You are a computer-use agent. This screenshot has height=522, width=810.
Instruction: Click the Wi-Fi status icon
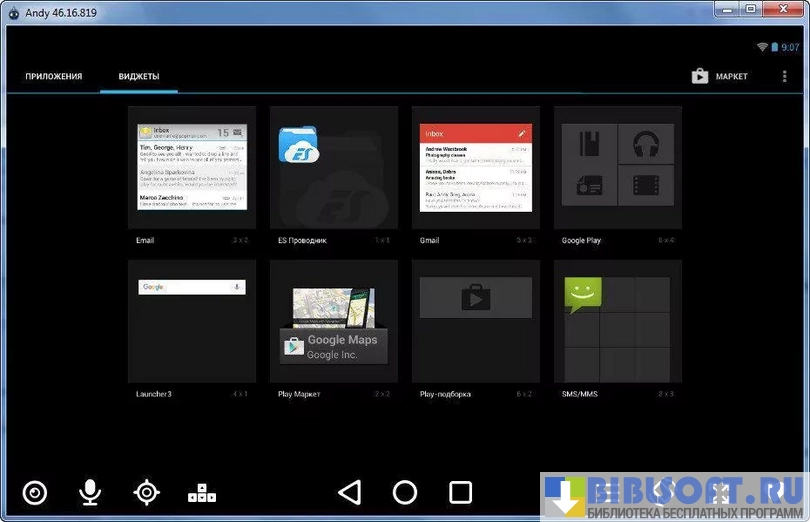point(762,47)
